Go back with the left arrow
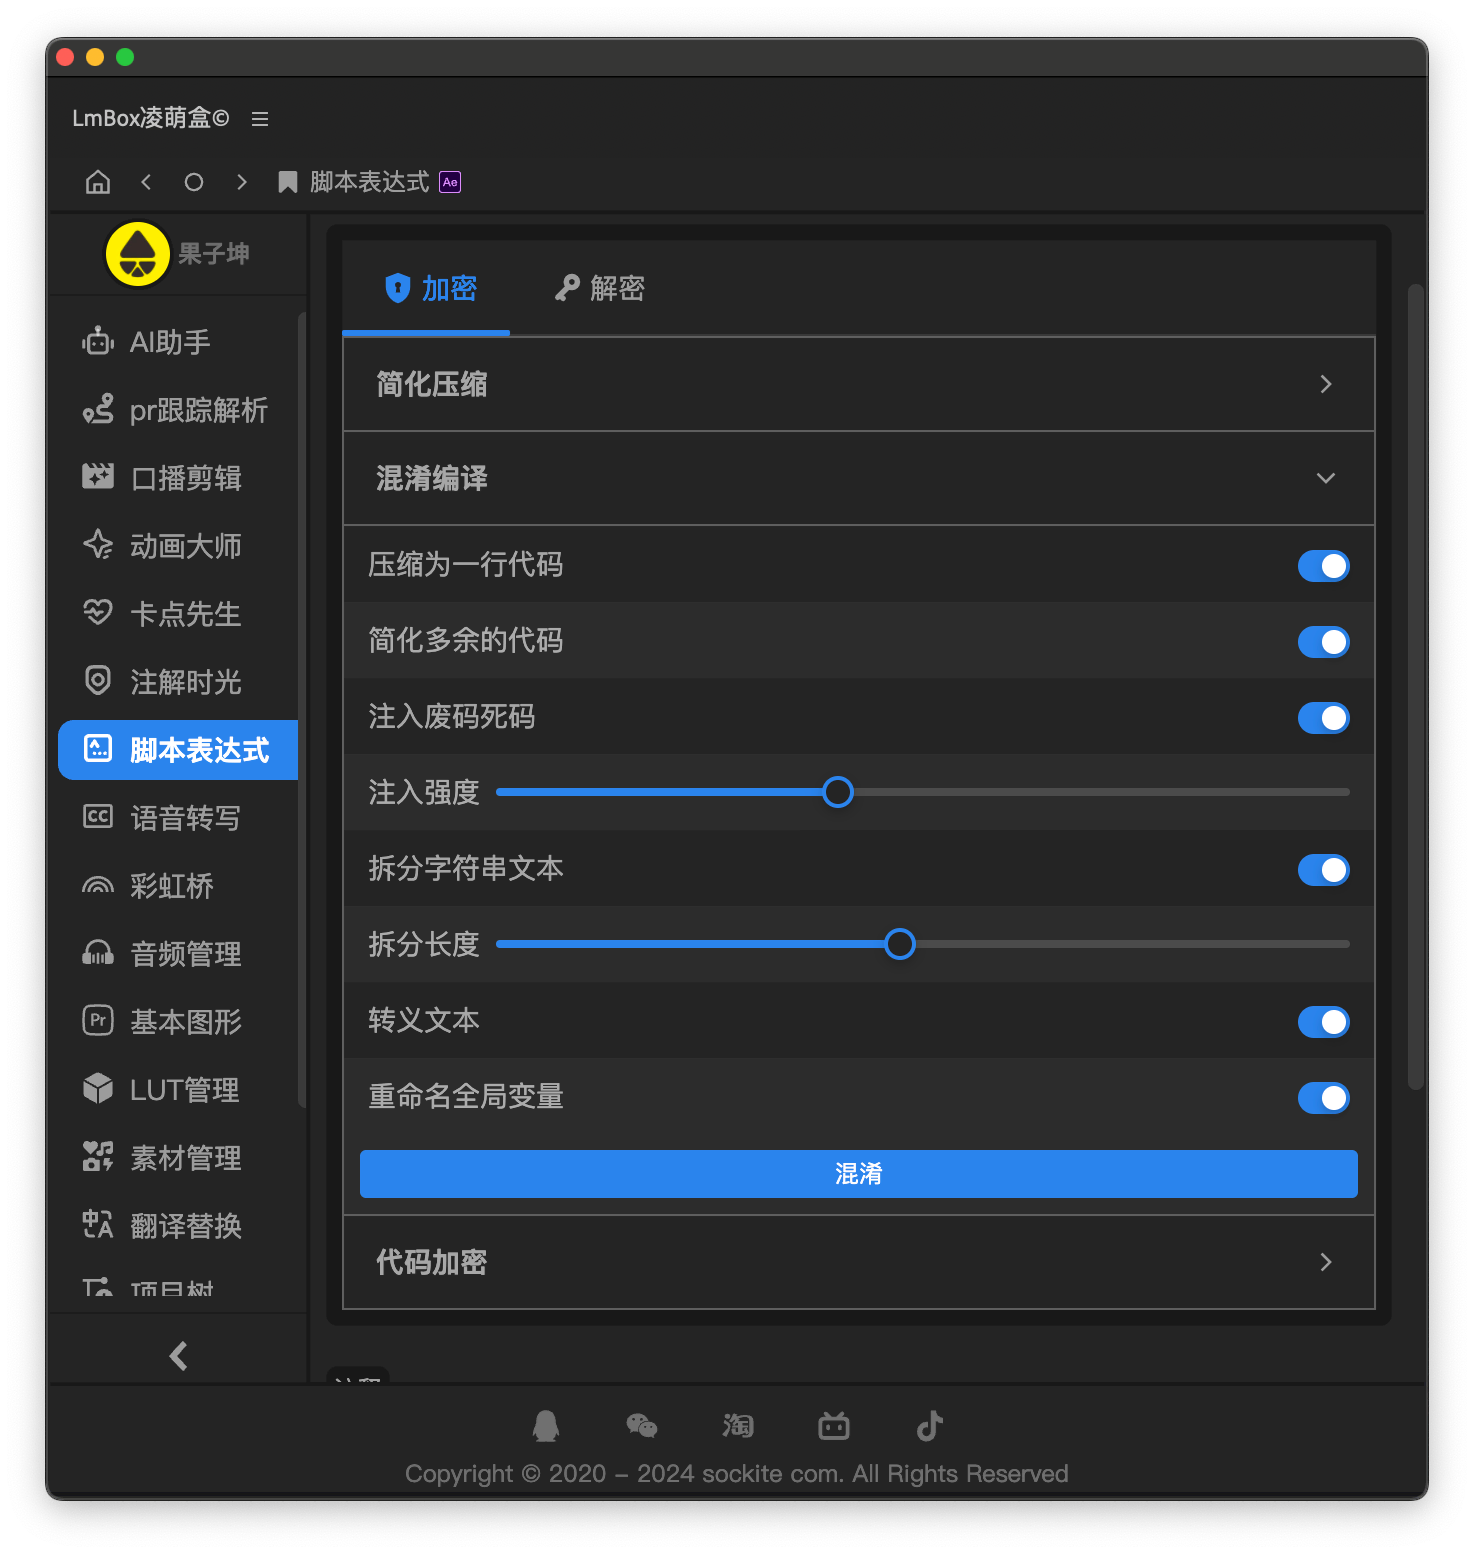Viewport: 1474px width, 1554px height. click(146, 182)
